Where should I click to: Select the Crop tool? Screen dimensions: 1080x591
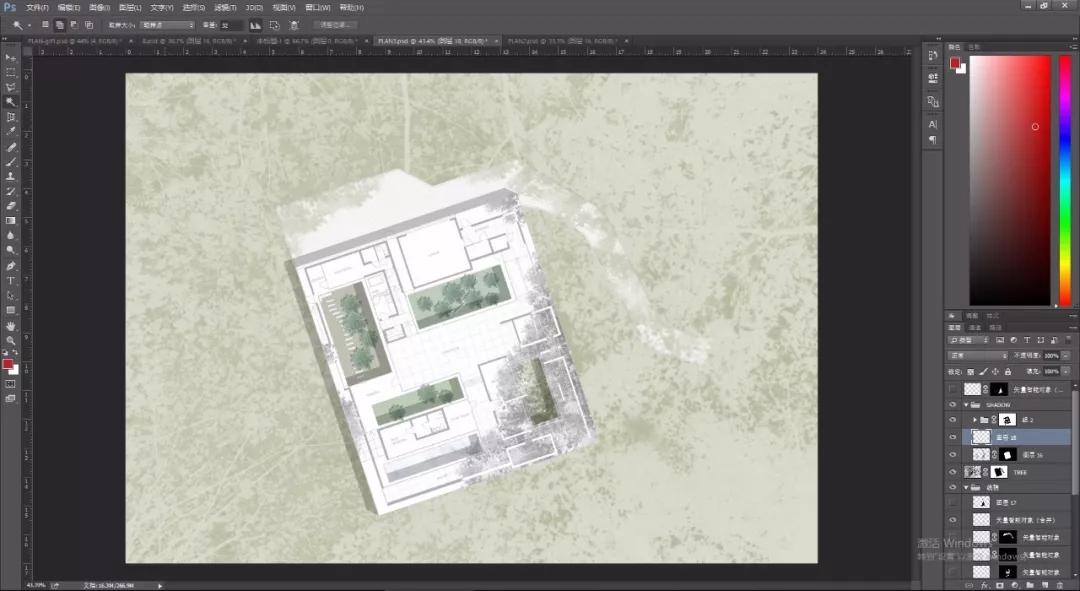[10, 117]
